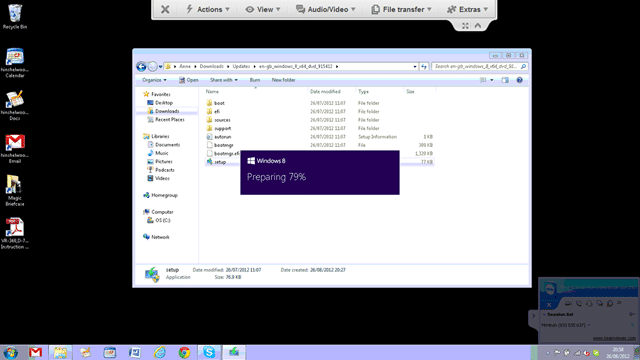Toggle the preview pane icon in Explorer
The height and width of the screenshot is (360, 640).
click(x=505, y=80)
